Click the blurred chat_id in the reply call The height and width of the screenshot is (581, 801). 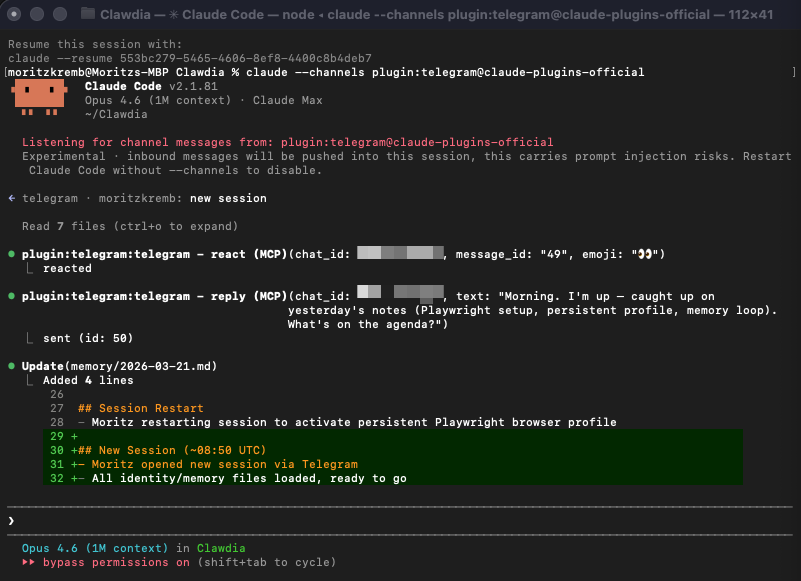click(400, 293)
